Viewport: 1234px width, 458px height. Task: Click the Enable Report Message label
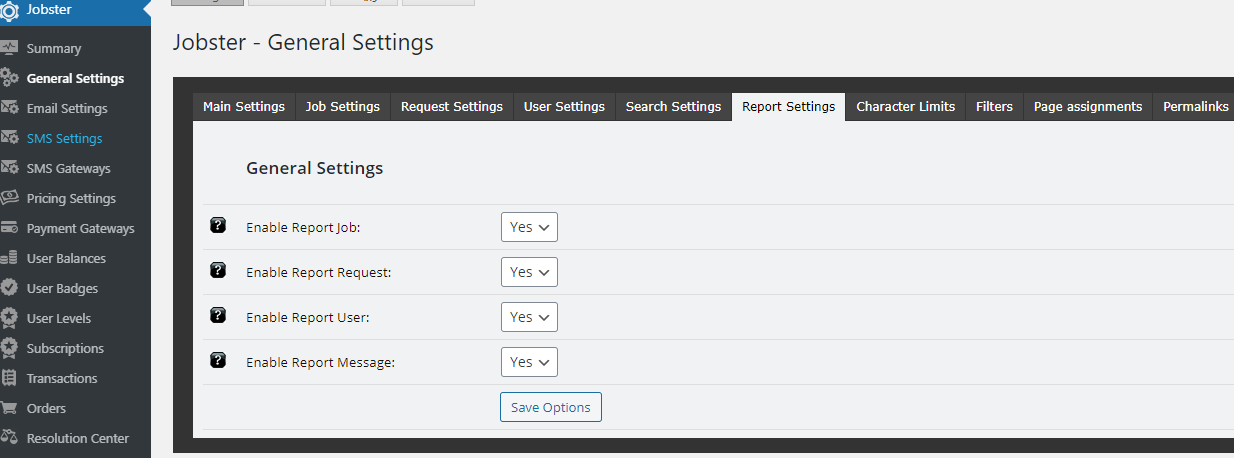point(321,363)
